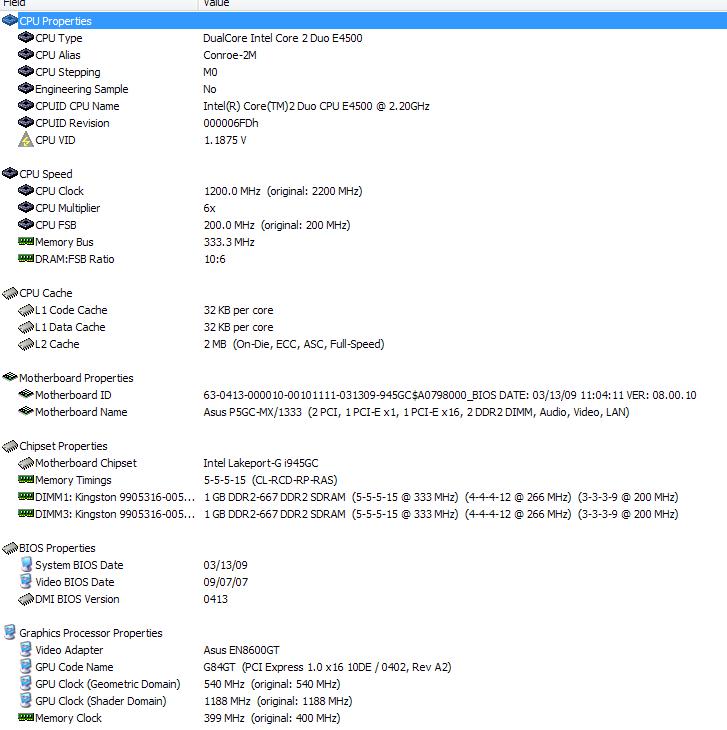
Task: Click the chip icon beside CPU Speed
Action: 10,173
